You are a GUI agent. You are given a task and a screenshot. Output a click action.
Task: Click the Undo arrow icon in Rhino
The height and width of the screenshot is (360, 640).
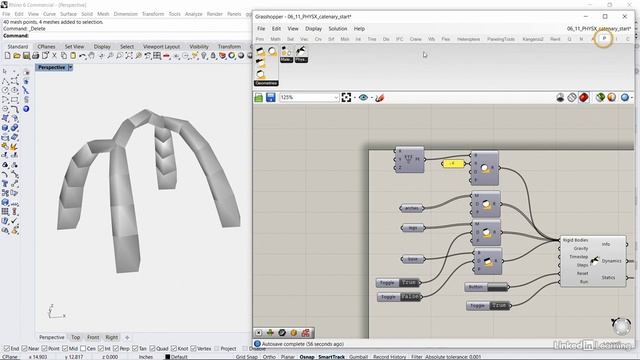82,56
